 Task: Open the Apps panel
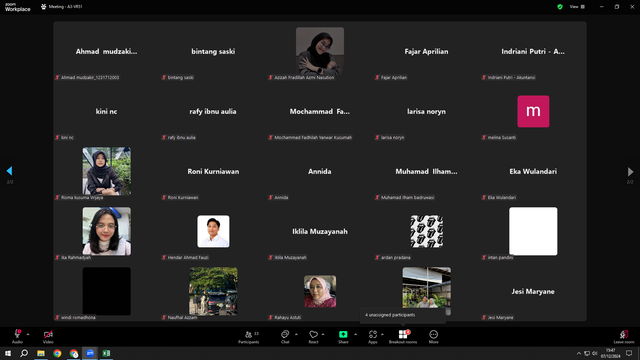[x=373, y=337]
